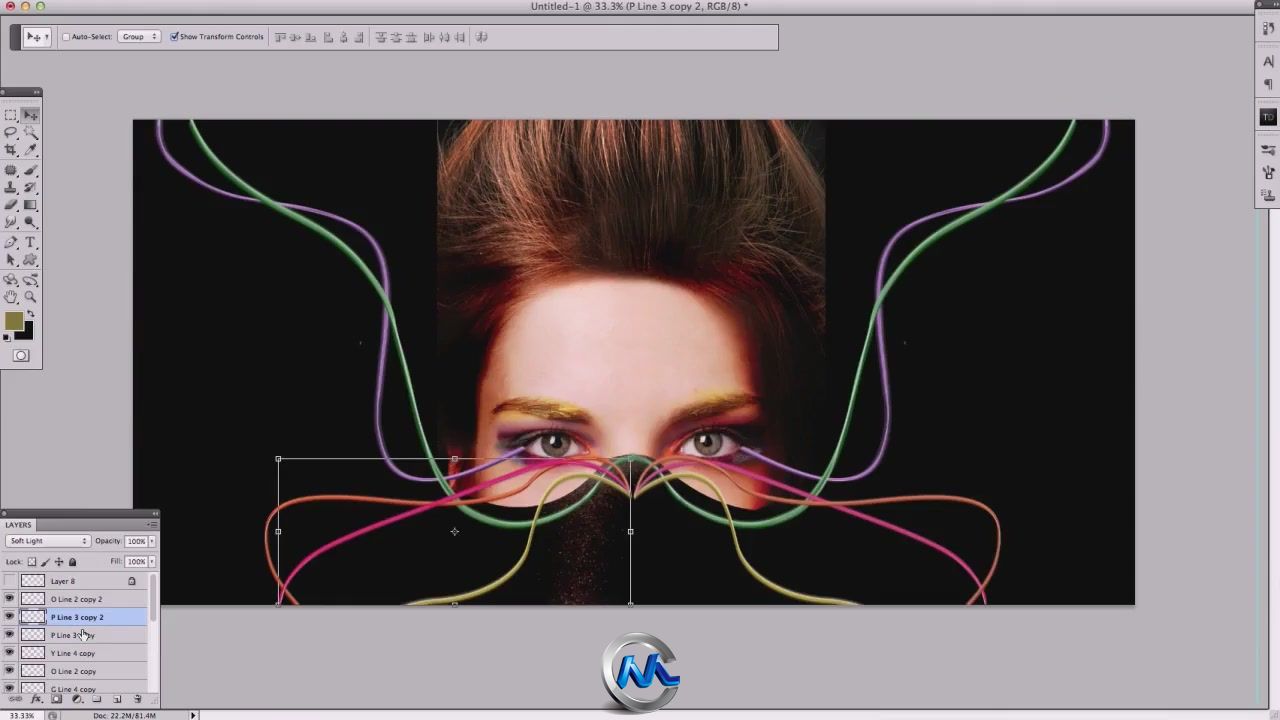Select the Dodge tool
This screenshot has width=1280, height=720.
(x=30, y=222)
